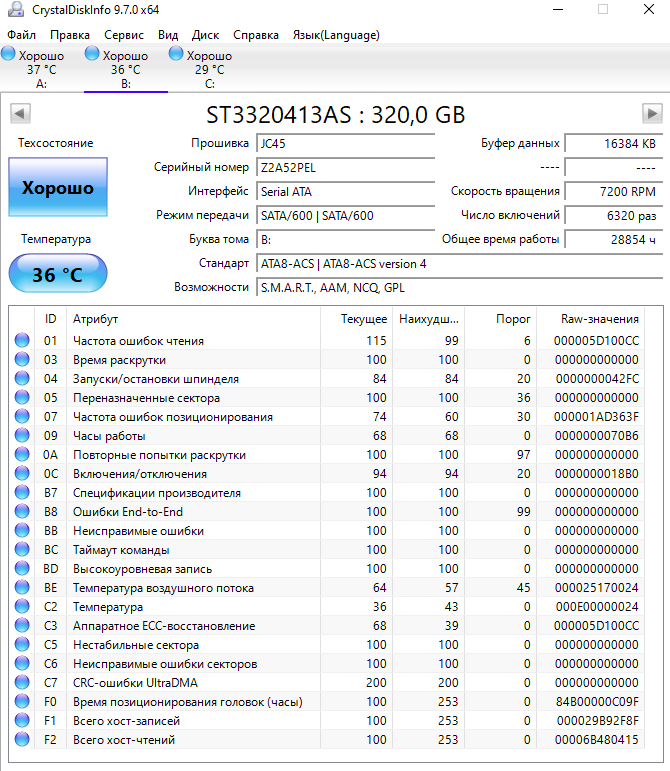670x771 pixels.
Task: Click status dot for Неисправимые ошибки row BB
Action: coord(22,531)
